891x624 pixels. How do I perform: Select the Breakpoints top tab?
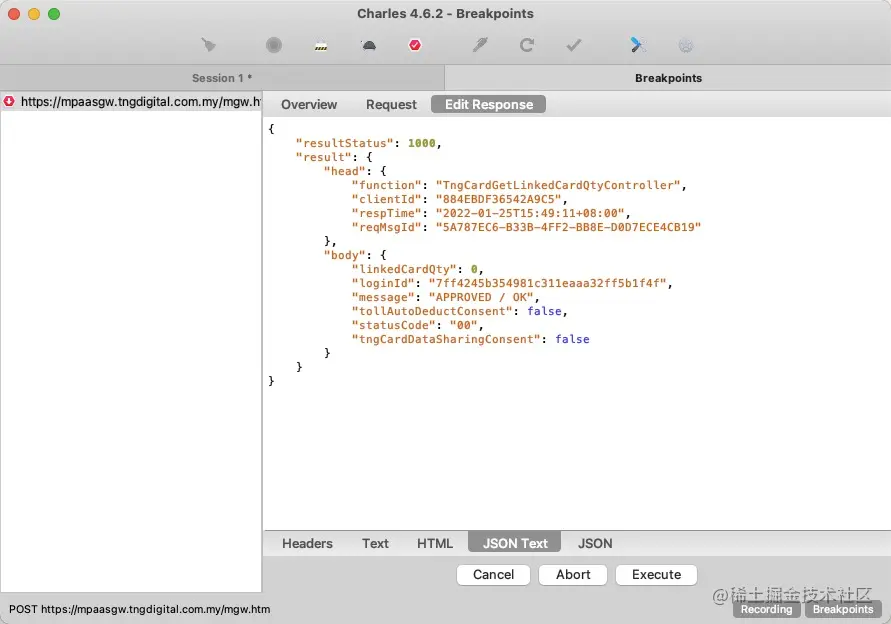pyautogui.click(x=668, y=78)
